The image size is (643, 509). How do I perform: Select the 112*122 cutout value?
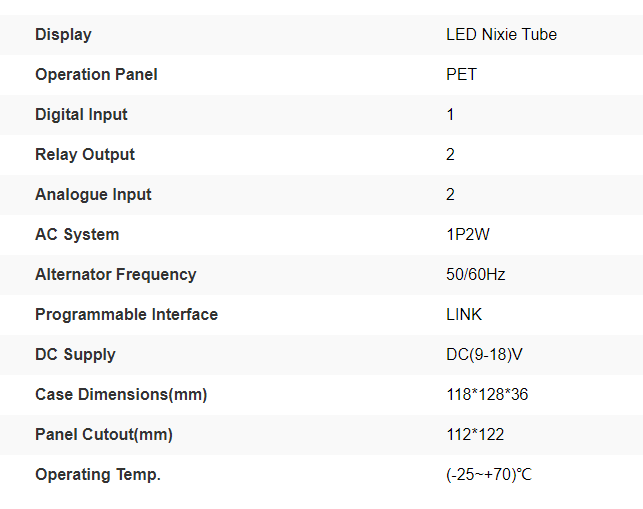coord(475,434)
